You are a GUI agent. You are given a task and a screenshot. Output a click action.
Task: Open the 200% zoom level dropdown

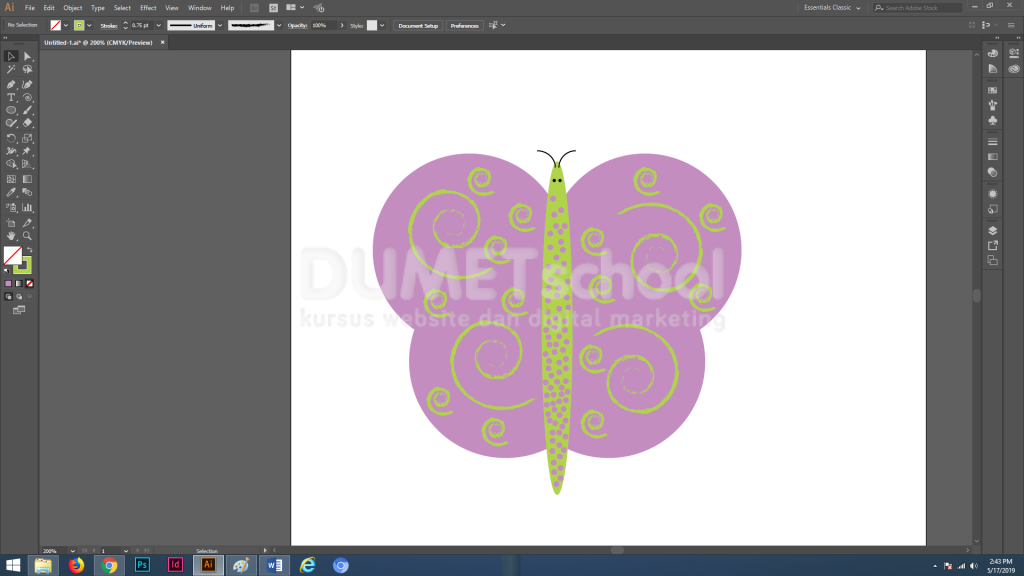pyautogui.click(x=72, y=551)
